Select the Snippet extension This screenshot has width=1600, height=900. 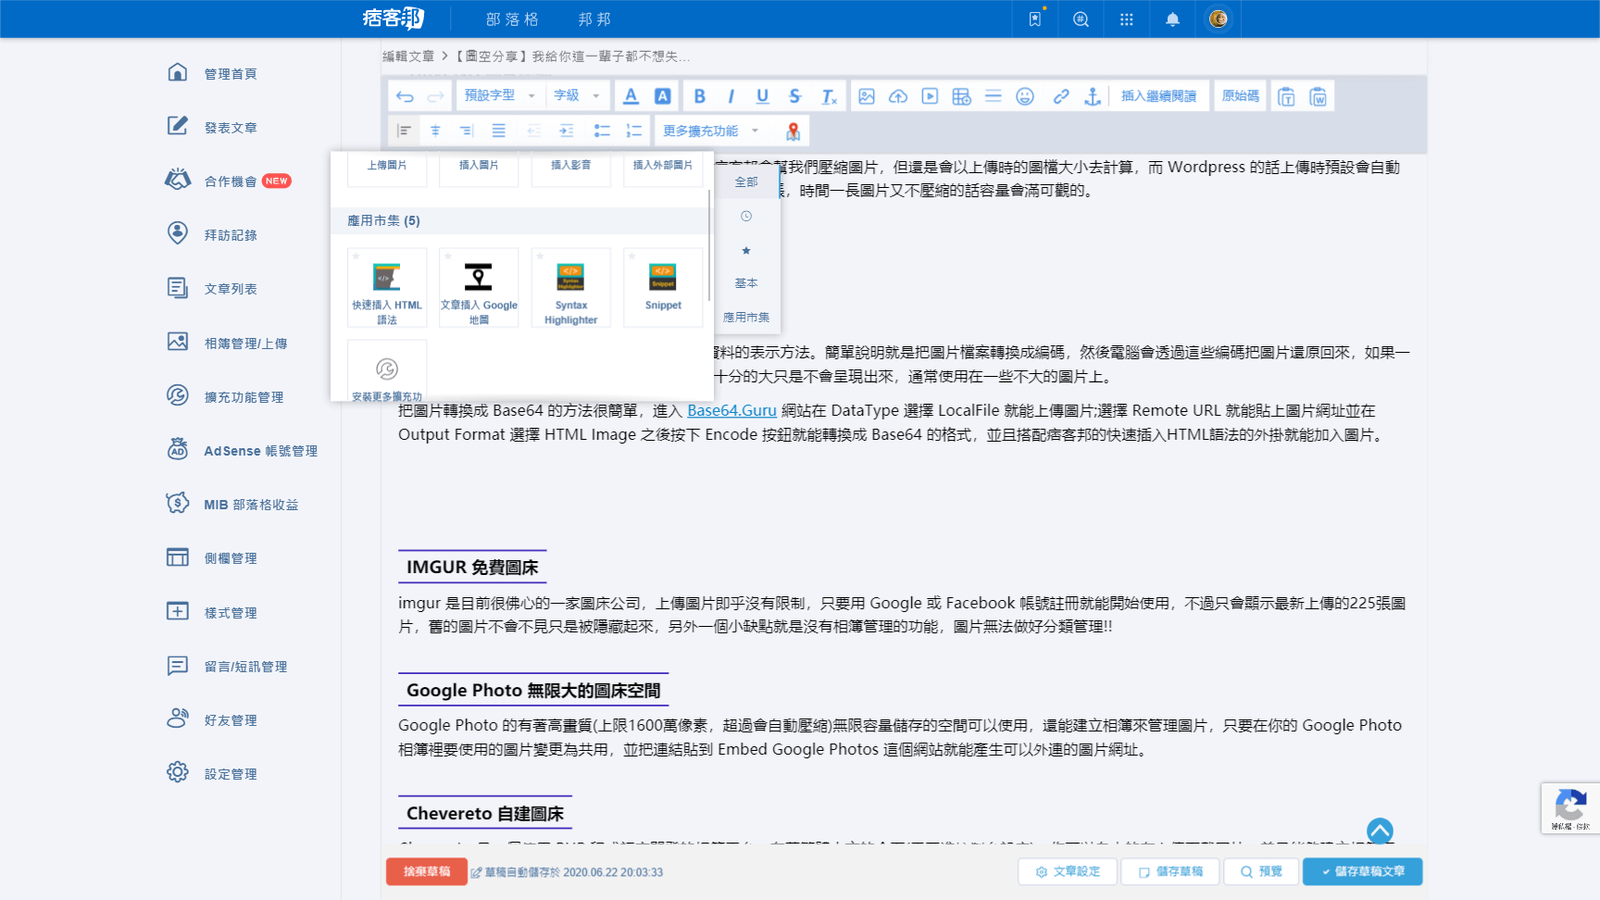pos(662,288)
